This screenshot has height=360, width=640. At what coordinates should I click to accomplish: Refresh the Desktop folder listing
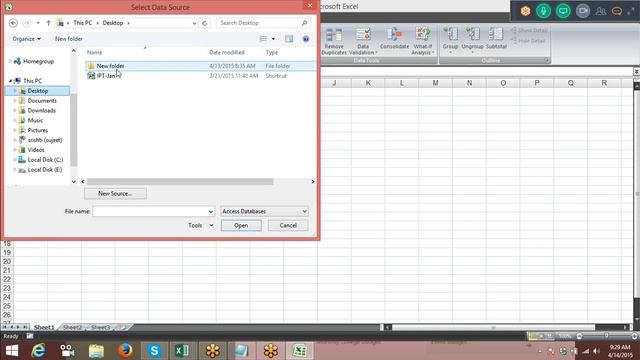[204, 23]
